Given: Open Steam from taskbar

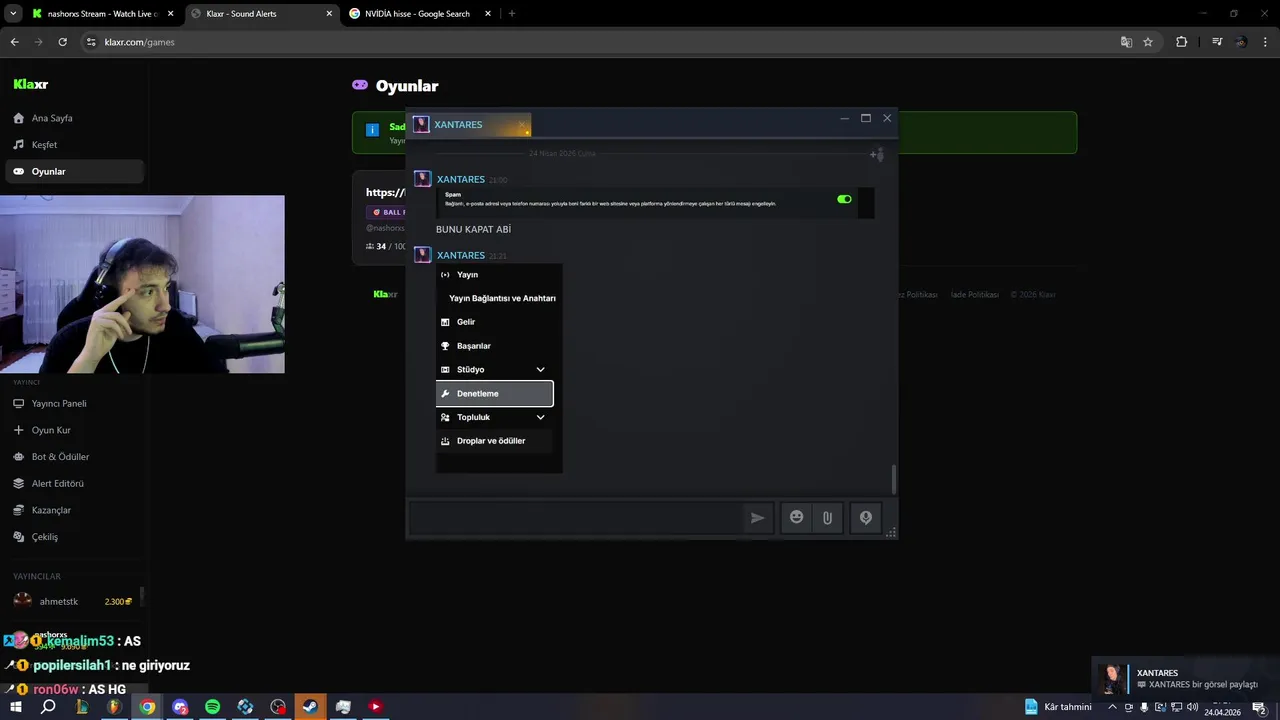Looking at the screenshot, I should pyautogui.click(x=310, y=707).
